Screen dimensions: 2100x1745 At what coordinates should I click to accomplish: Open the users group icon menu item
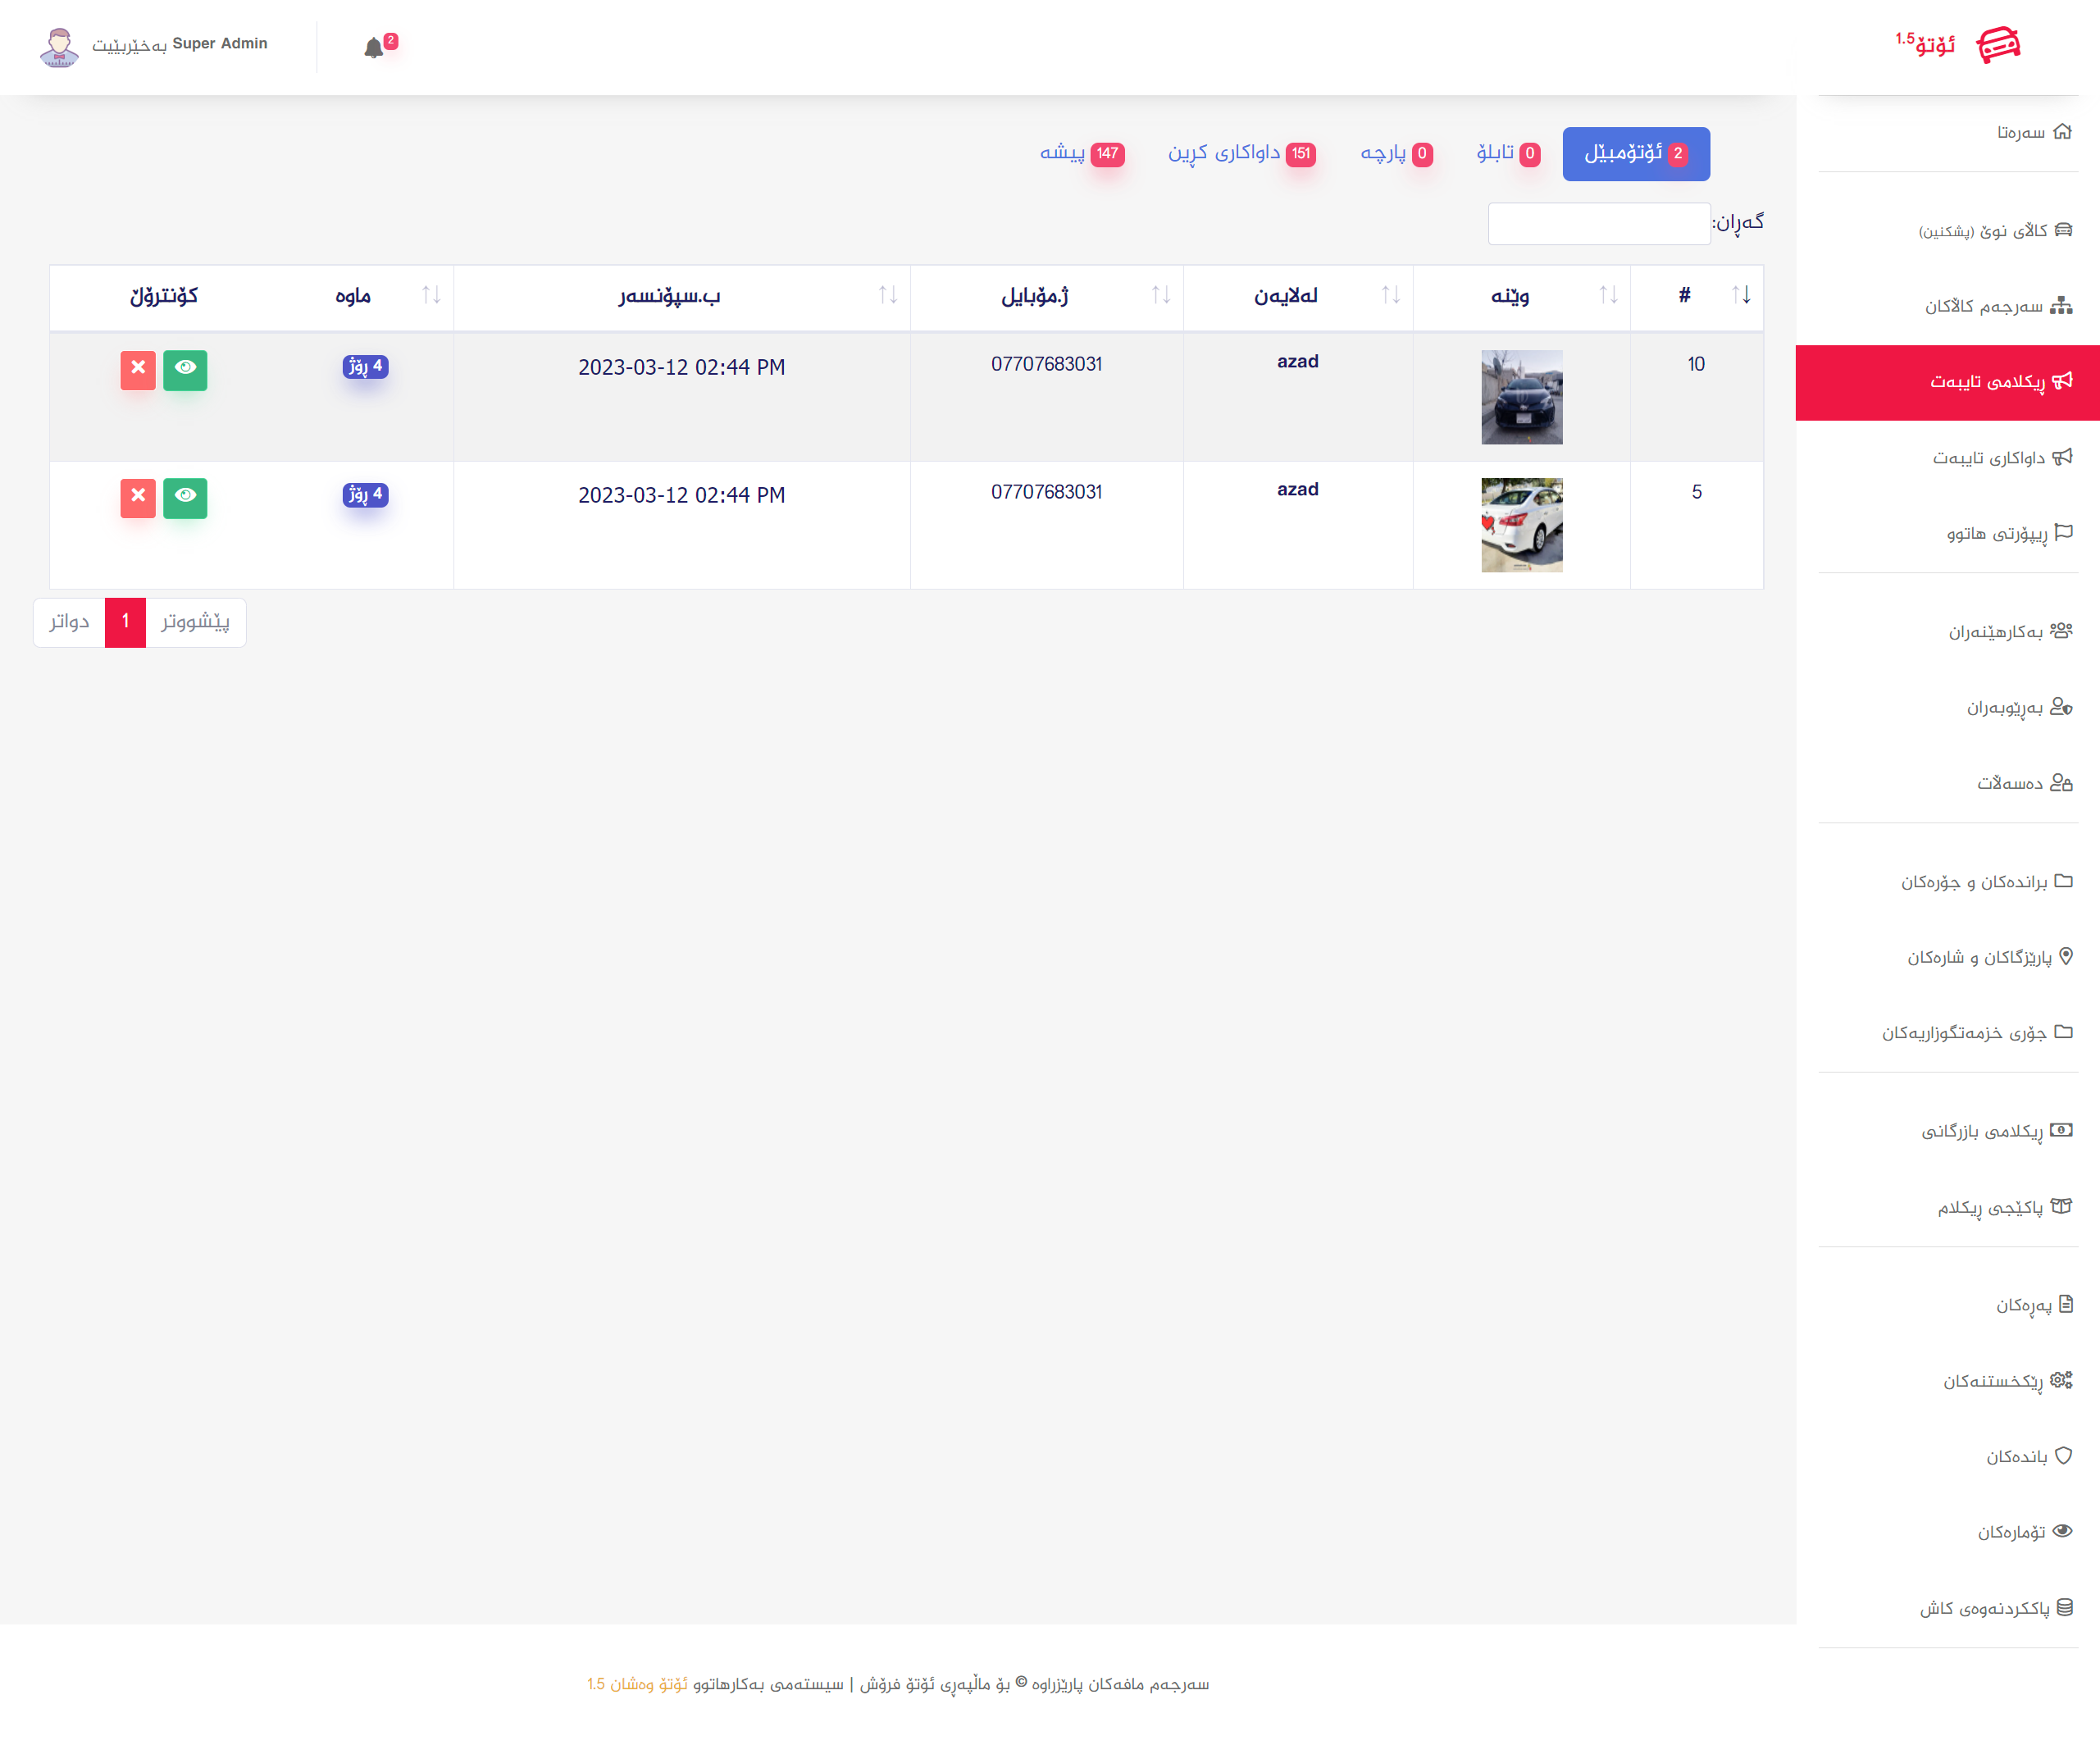2009,631
